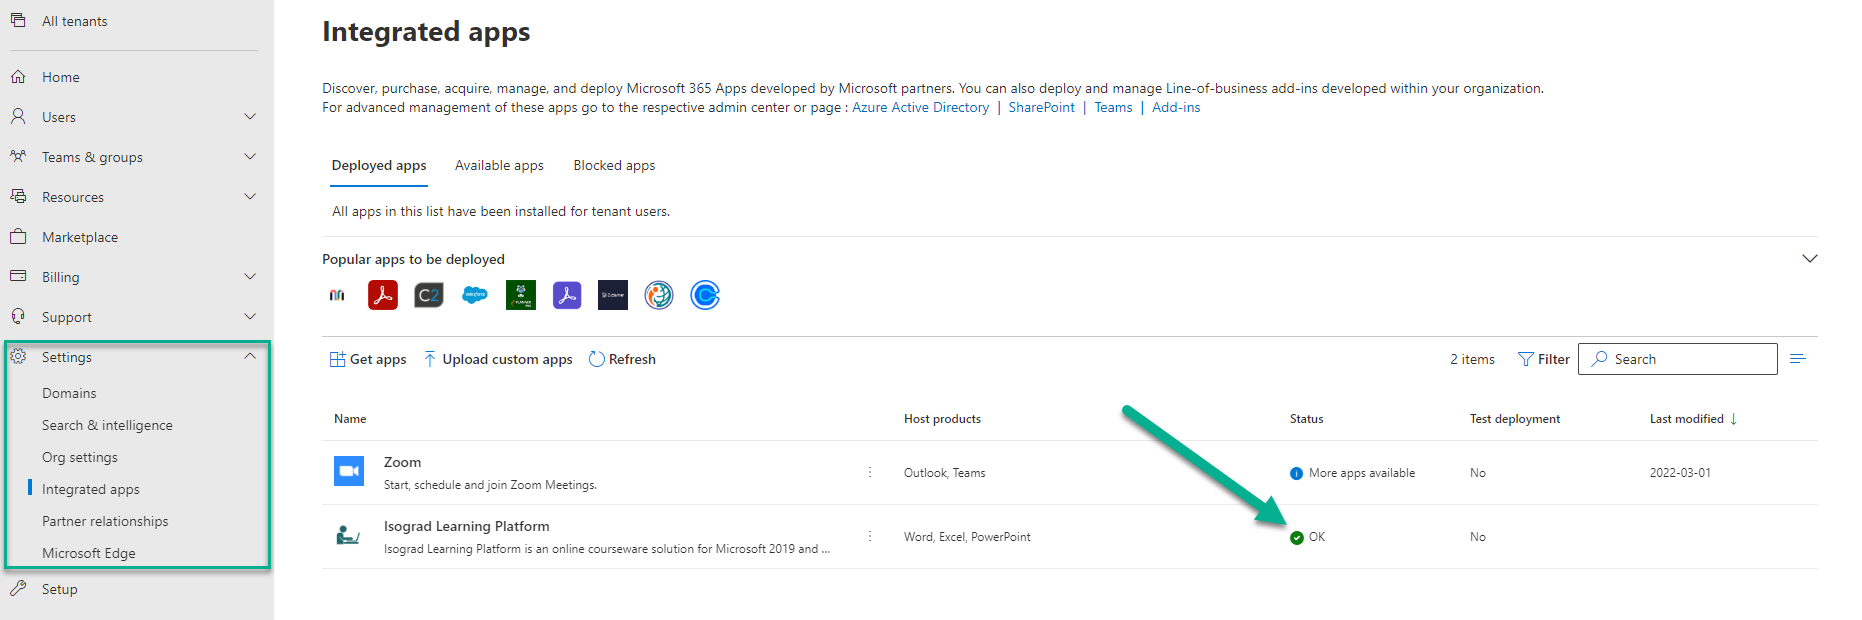Sort by Last modified column

point(1693,419)
